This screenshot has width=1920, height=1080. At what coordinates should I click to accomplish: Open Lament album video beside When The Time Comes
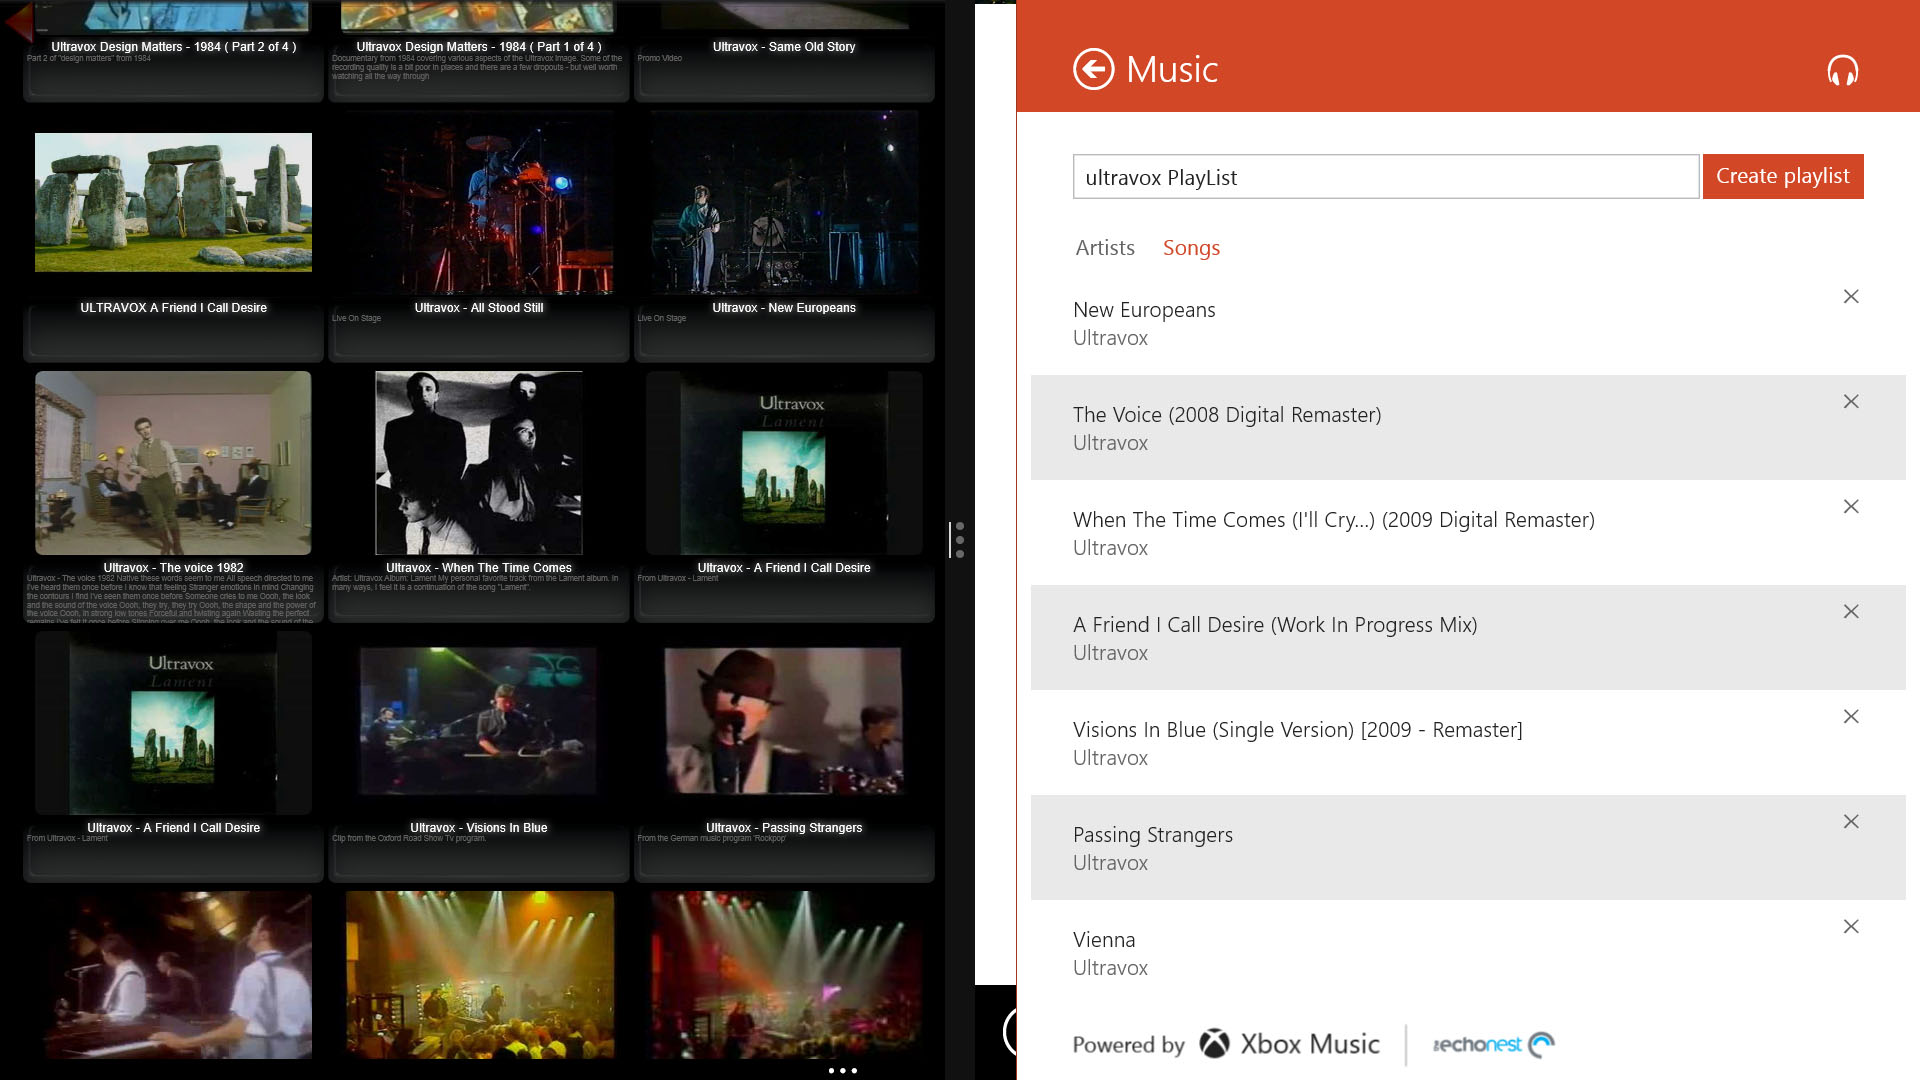pos(784,463)
